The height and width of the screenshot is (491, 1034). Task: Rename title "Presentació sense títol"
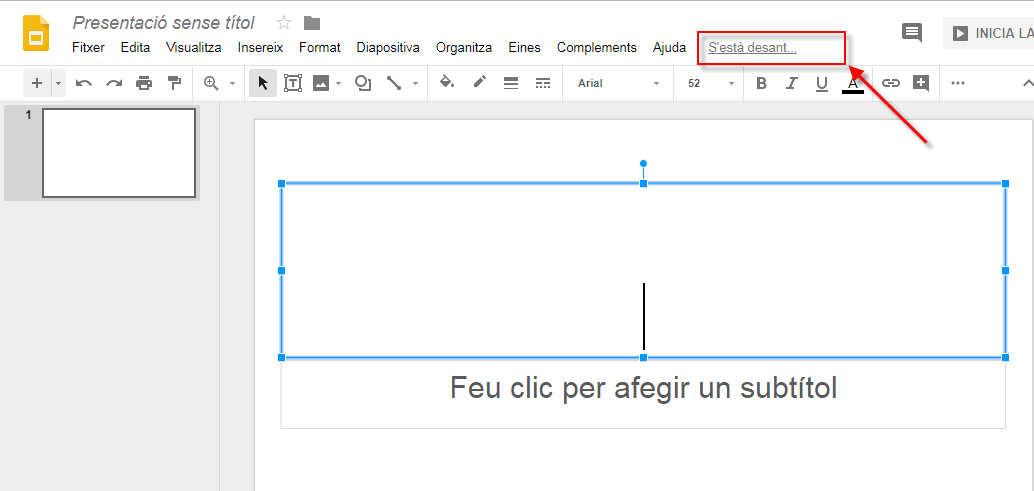tap(164, 23)
